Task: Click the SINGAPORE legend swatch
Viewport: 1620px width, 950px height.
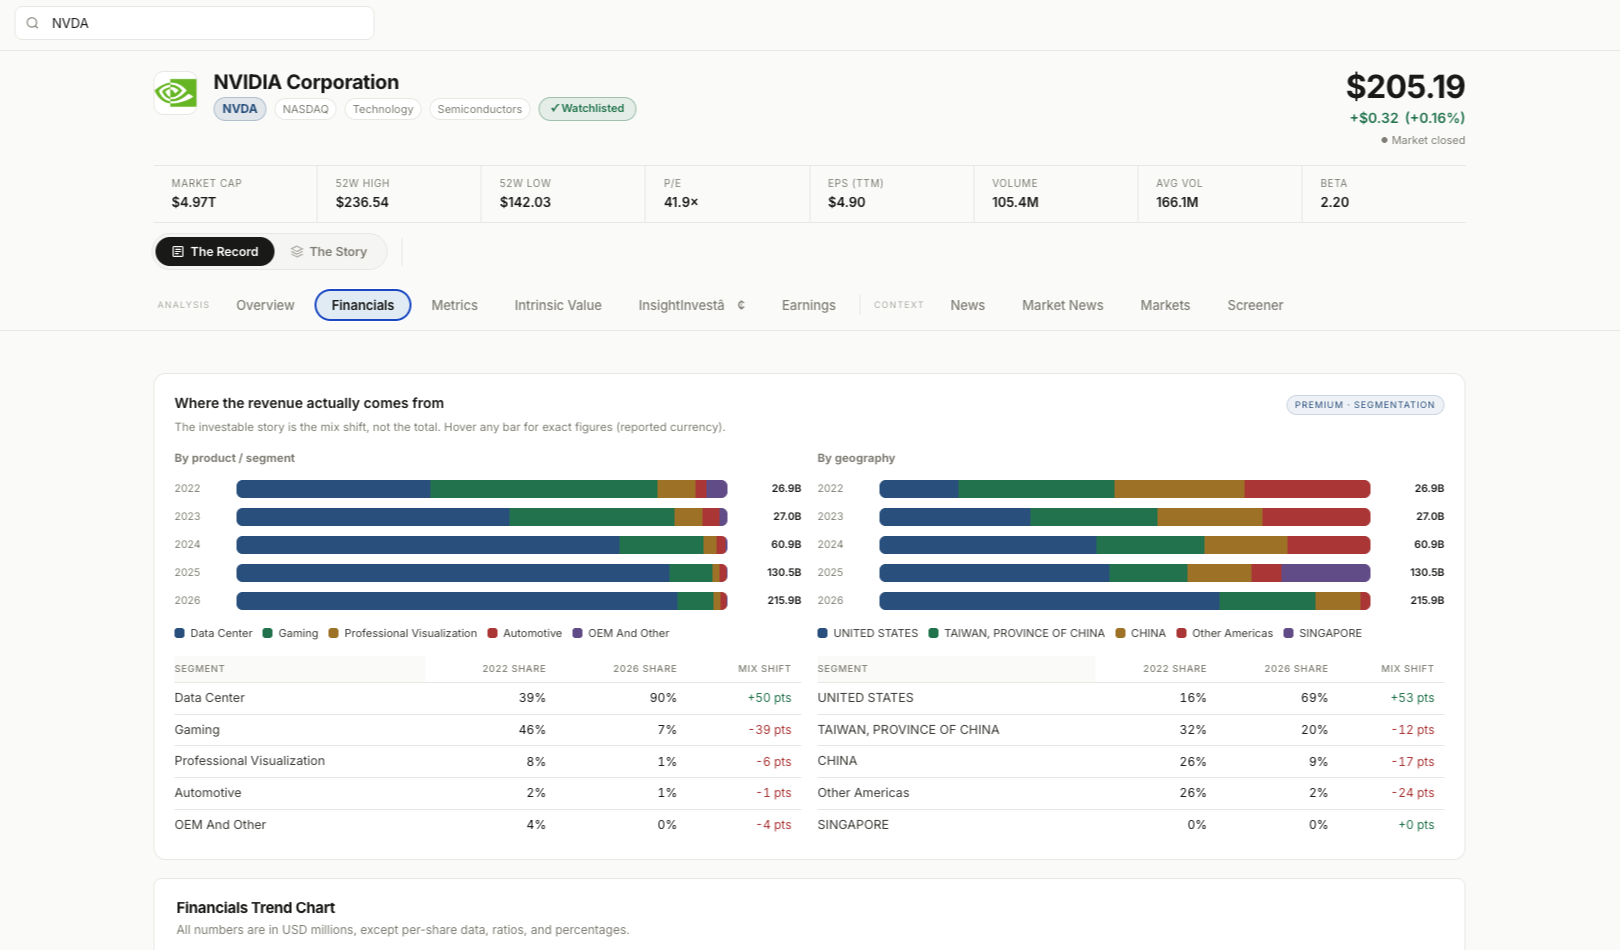Action: tap(1289, 633)
